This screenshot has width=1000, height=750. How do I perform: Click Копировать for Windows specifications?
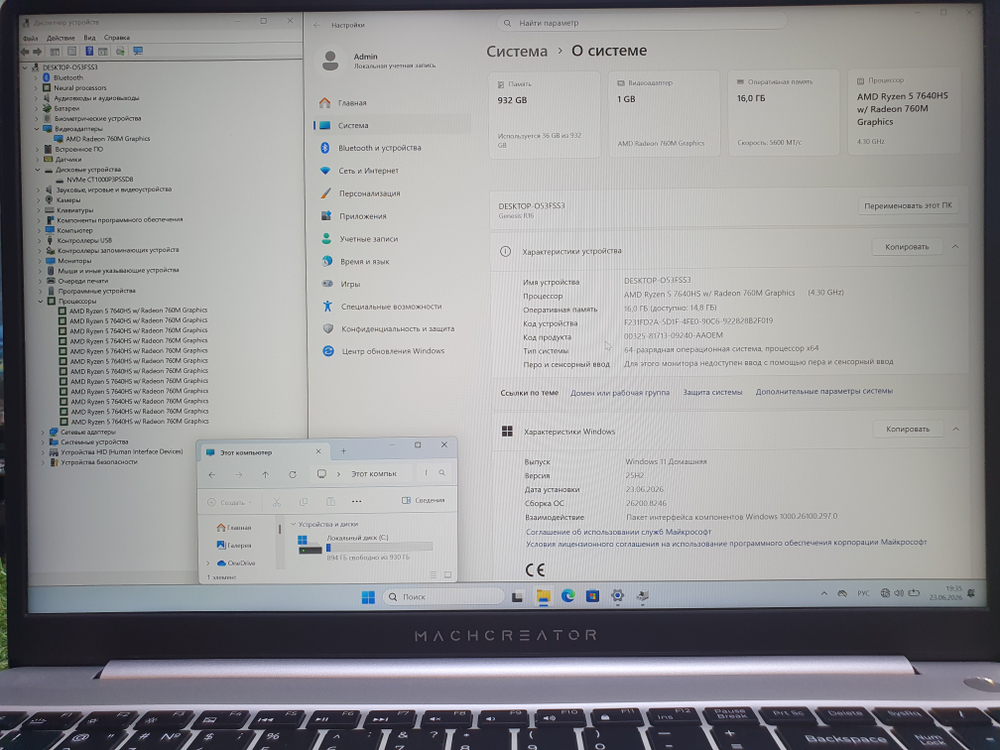908,429
